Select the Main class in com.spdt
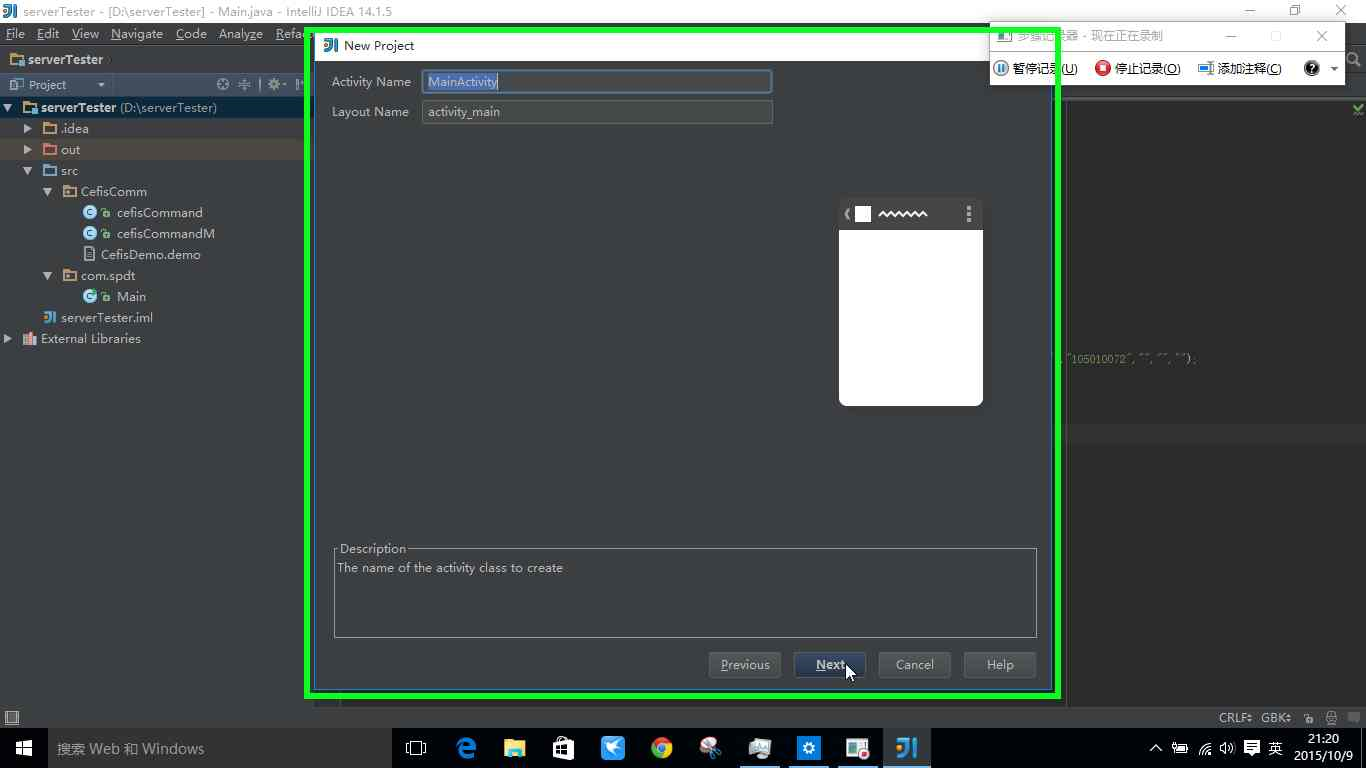1366x768 pixels. click(131, 296)
